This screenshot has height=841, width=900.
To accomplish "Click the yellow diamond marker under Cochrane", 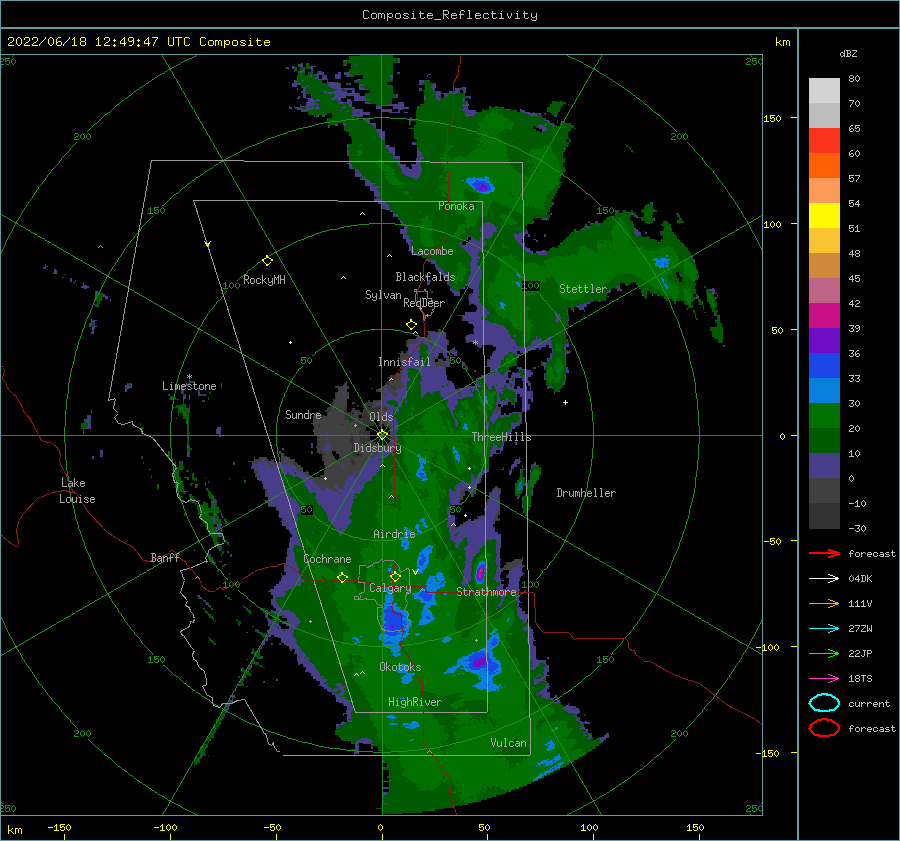I will click(x=343, y=577).
